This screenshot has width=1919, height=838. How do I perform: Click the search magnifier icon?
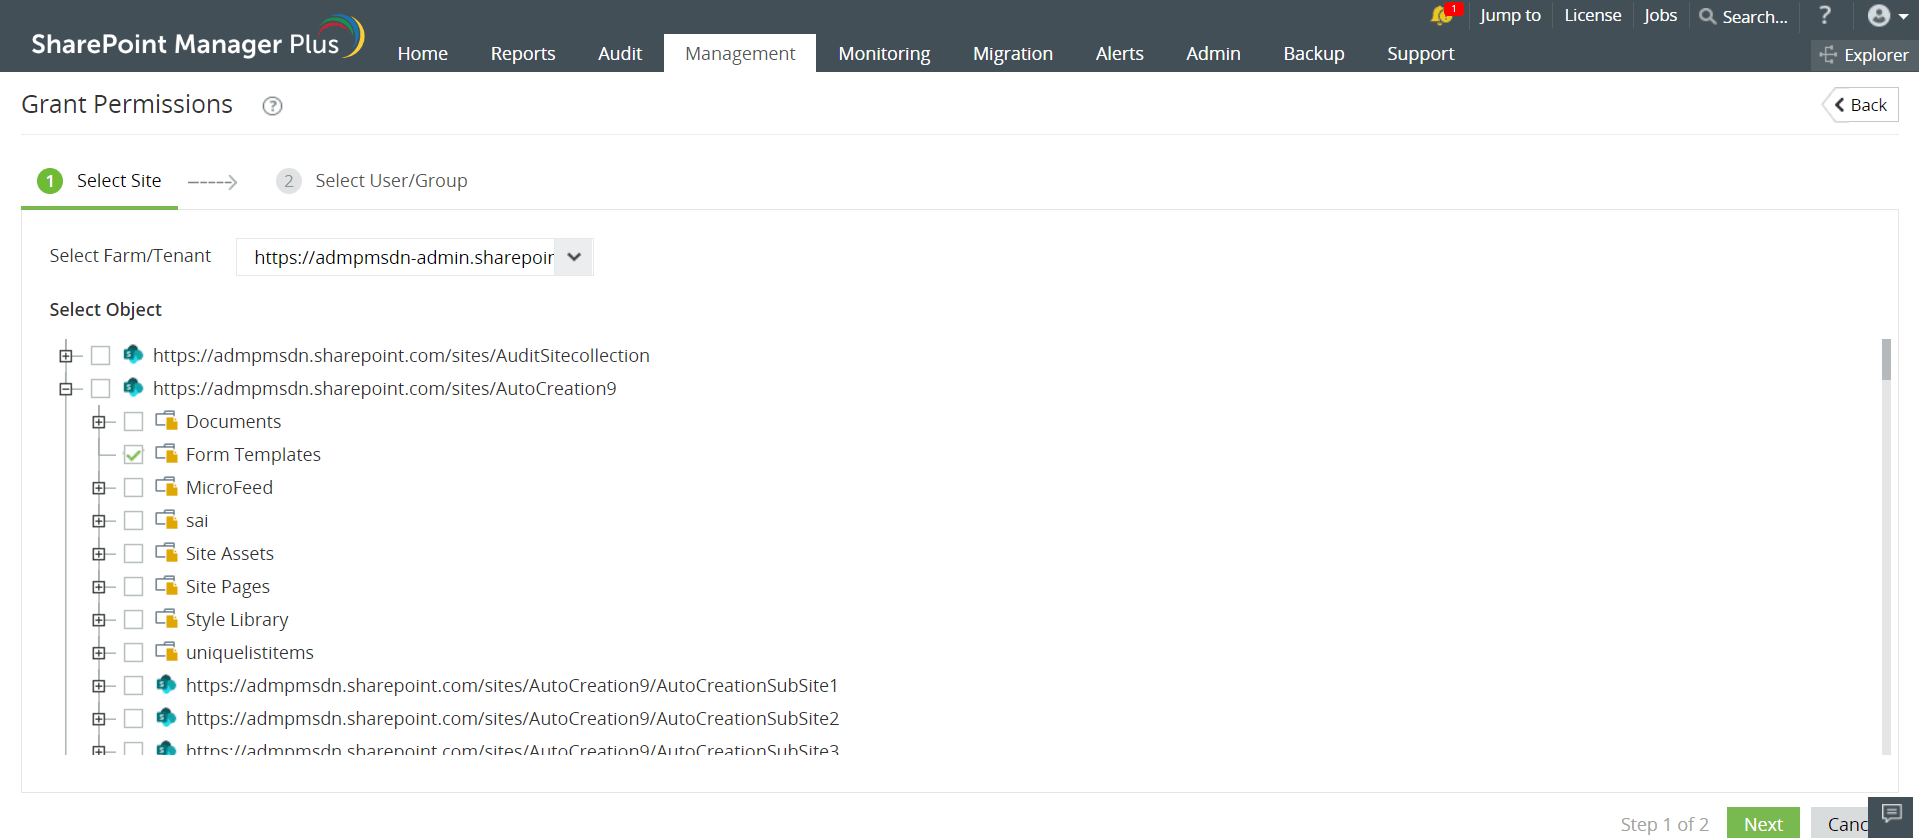tap(1708, 16)
